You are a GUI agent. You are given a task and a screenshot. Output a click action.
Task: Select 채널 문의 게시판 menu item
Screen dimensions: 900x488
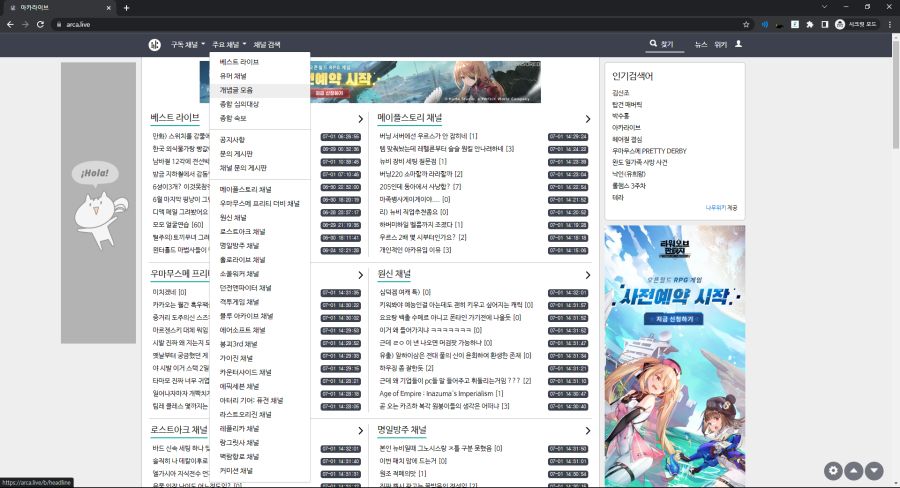click(260, 168)
